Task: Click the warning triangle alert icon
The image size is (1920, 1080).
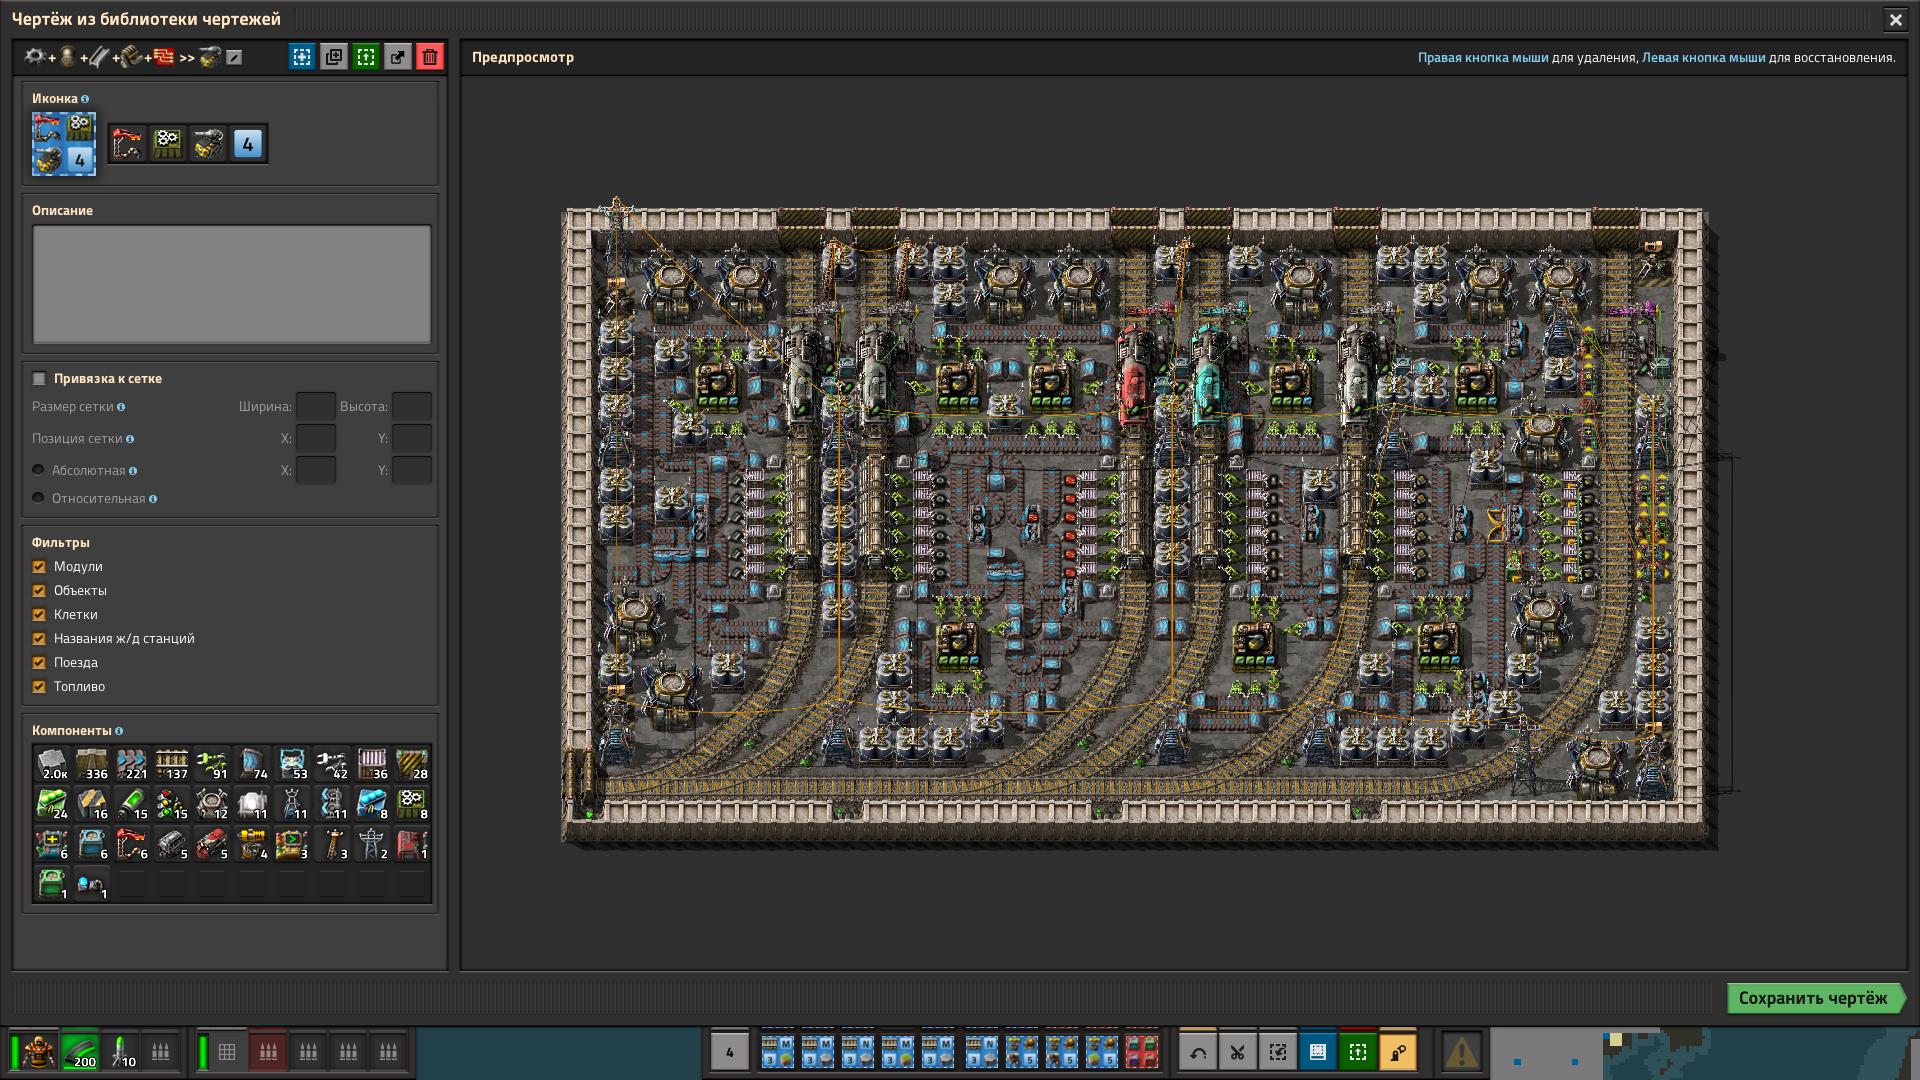Action: click(x=1461, y=1052)
